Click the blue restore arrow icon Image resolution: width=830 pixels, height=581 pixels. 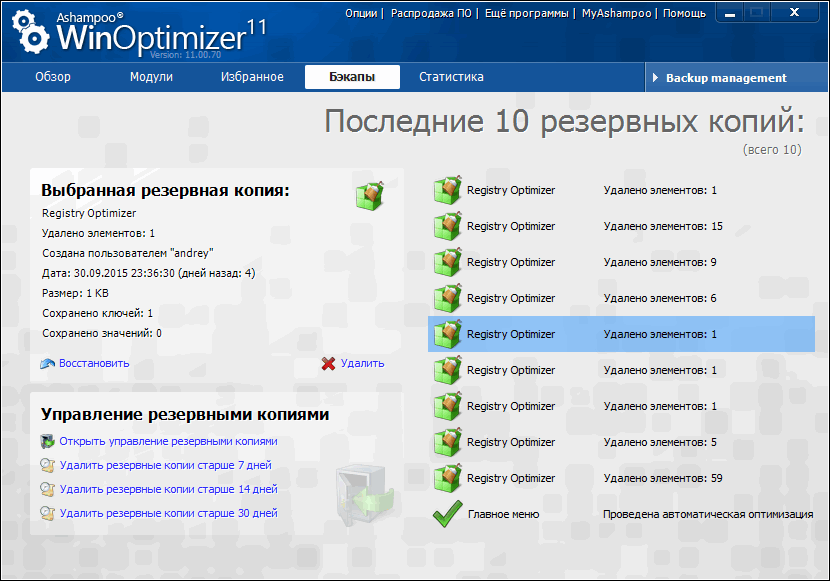(x=47, y=364)
